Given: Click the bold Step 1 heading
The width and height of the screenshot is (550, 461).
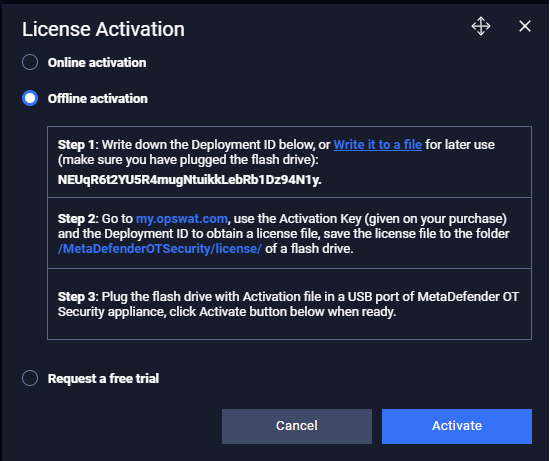Looking at the screenshot, I should pyautogui.click(x=76, y=145).
